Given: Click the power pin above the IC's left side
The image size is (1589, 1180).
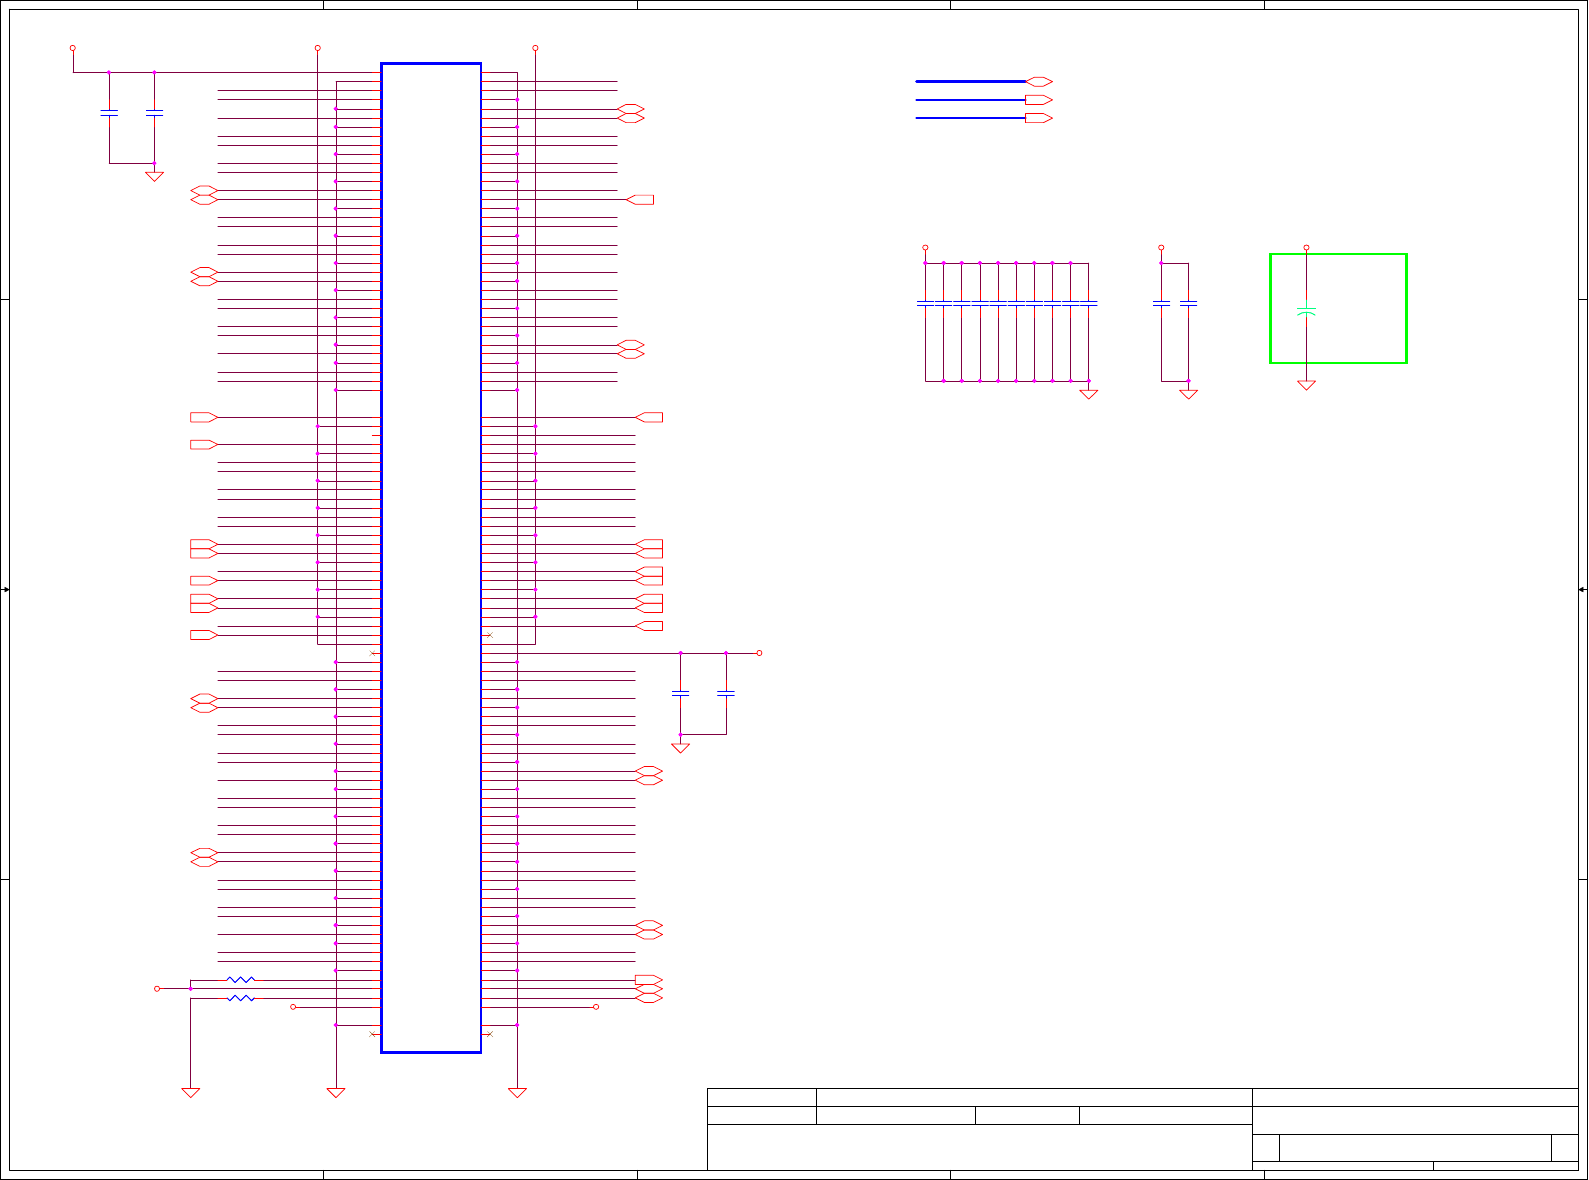Looking at the screenshot, I should (x=318, y=48).
